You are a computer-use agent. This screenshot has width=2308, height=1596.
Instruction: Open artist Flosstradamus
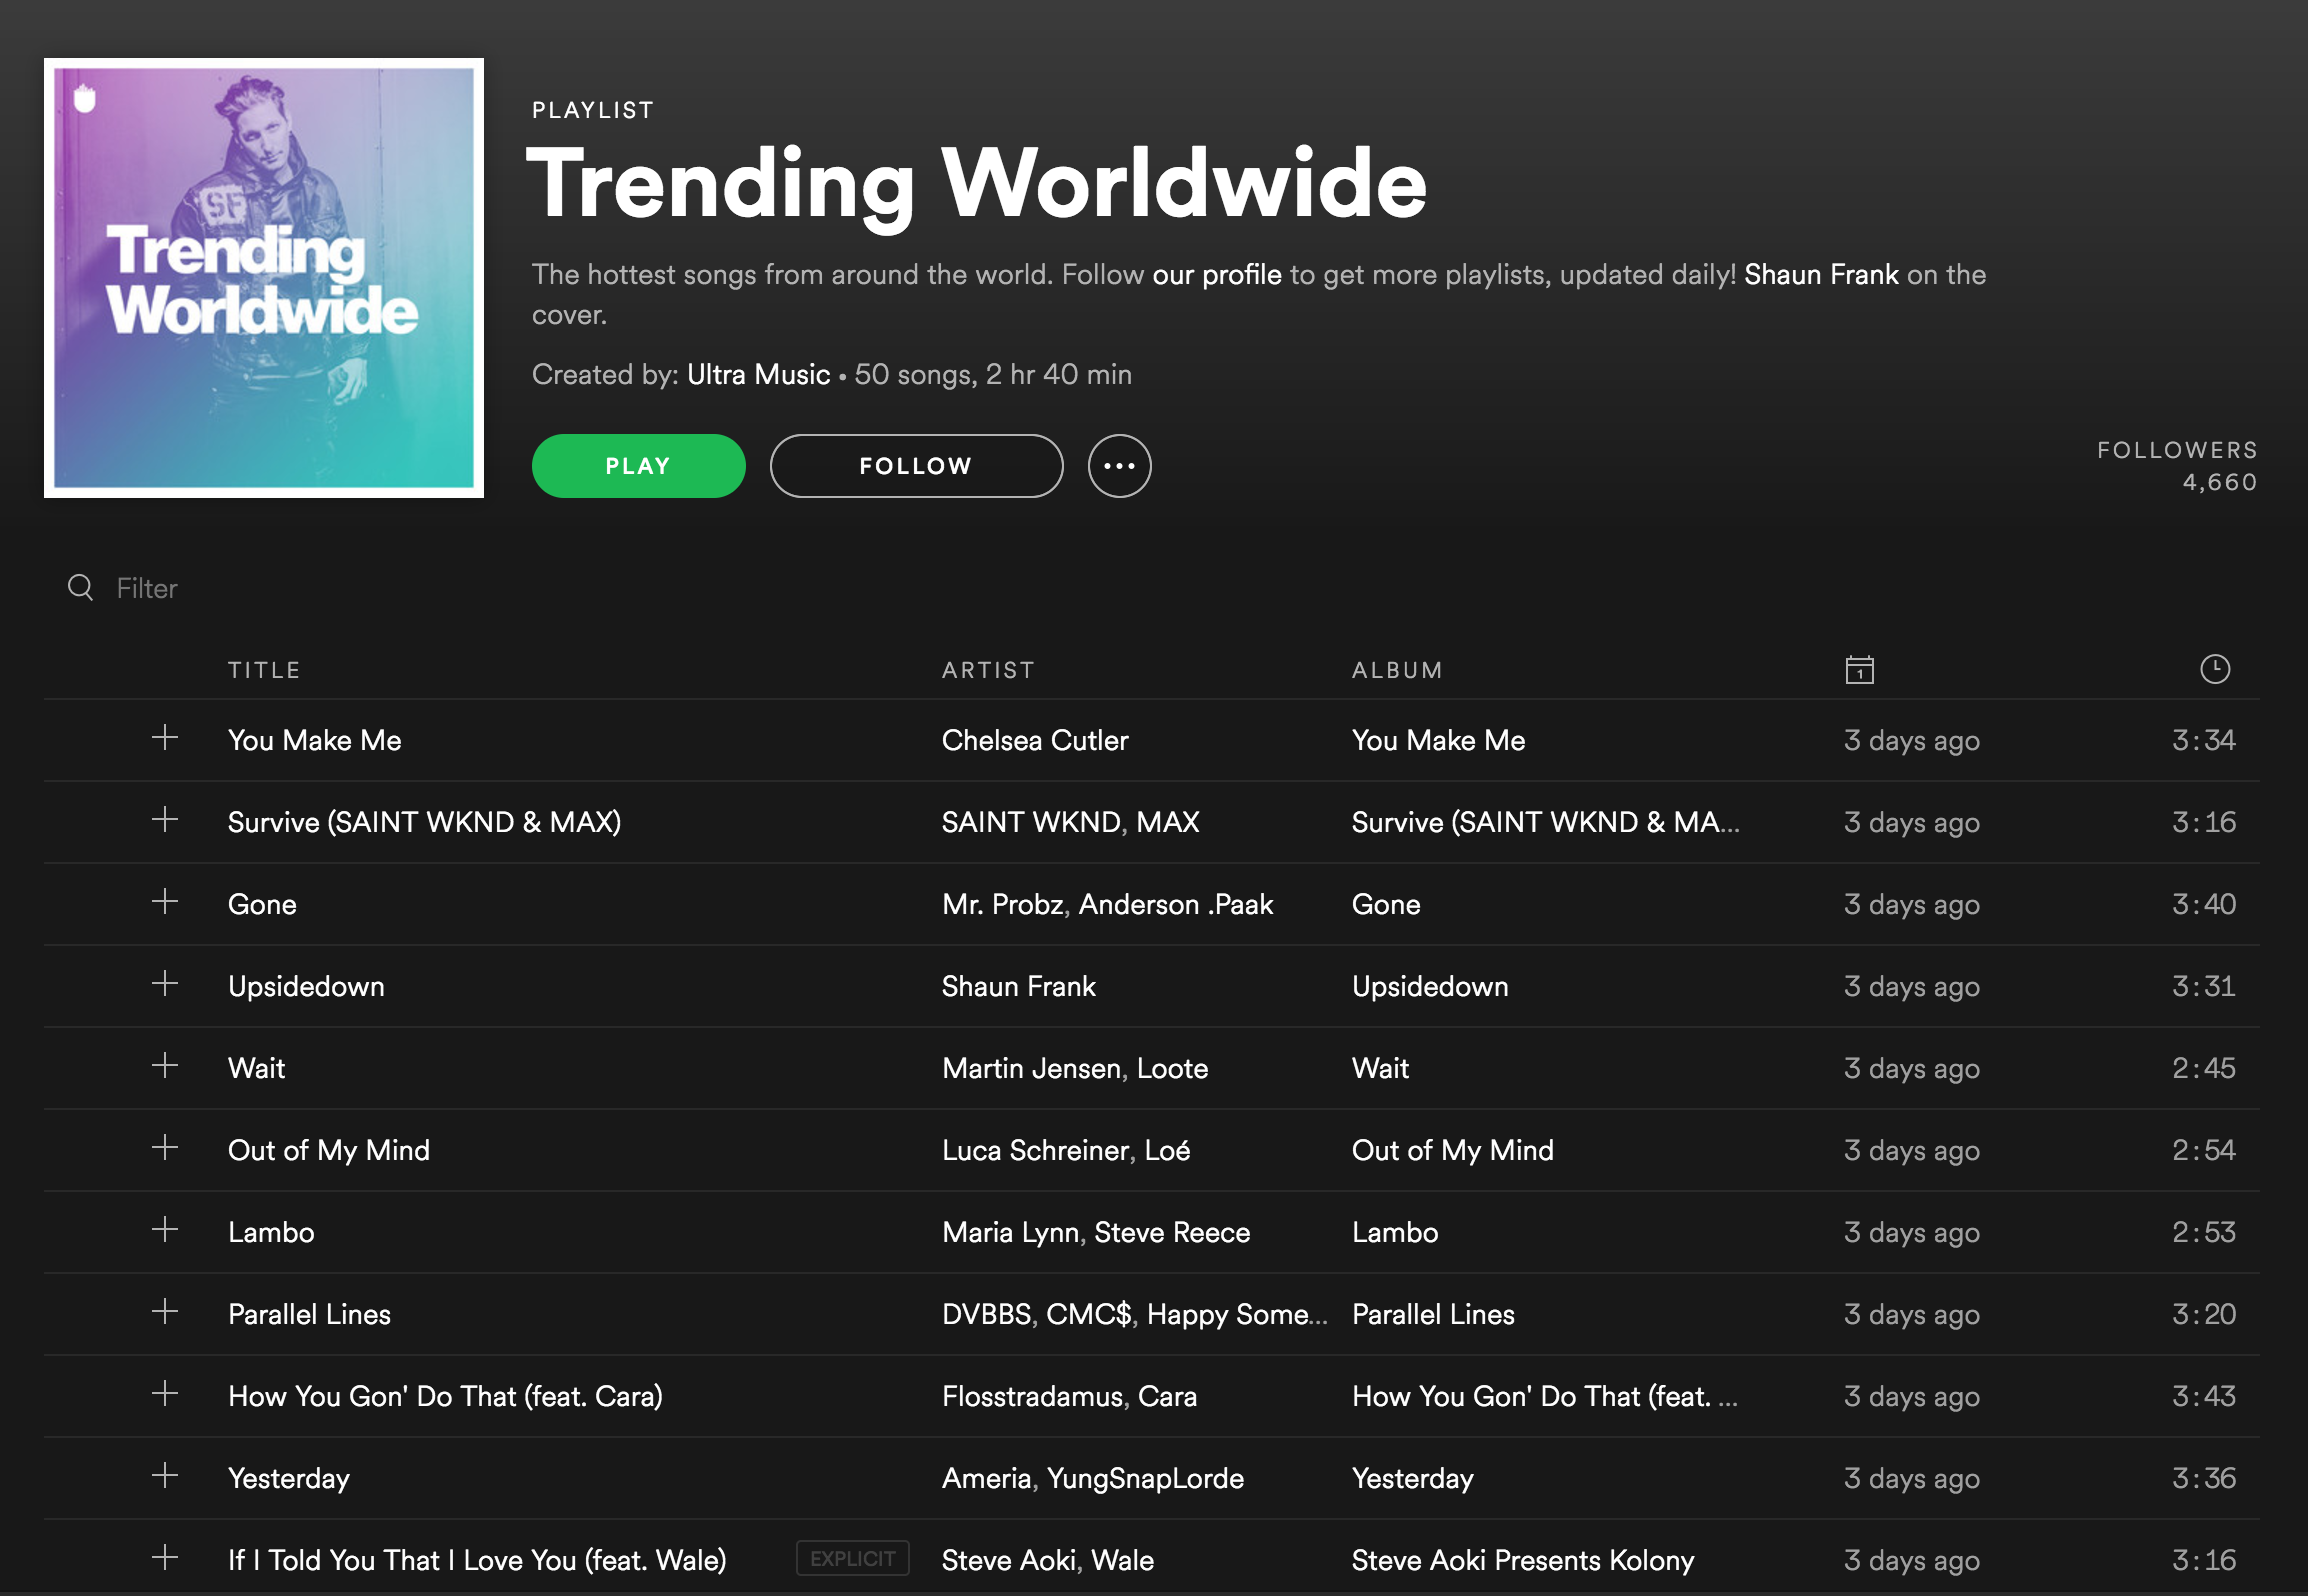[1032, 1397]
